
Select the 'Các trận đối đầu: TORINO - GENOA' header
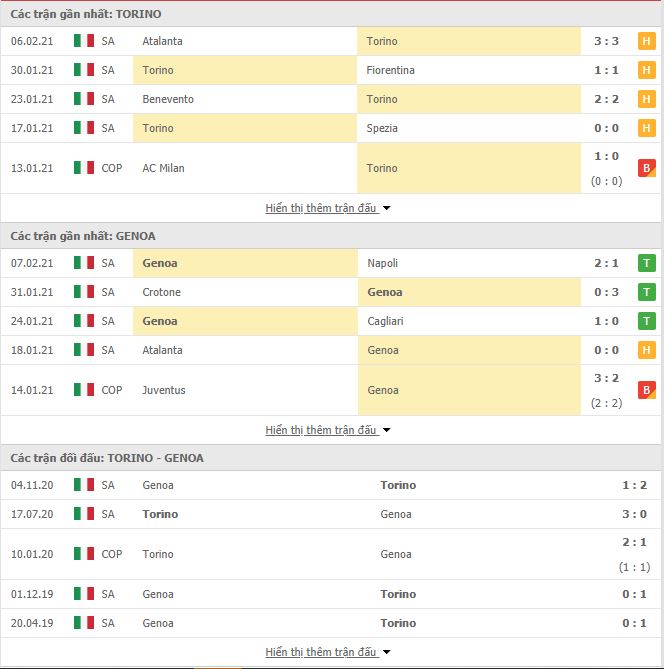331,458
